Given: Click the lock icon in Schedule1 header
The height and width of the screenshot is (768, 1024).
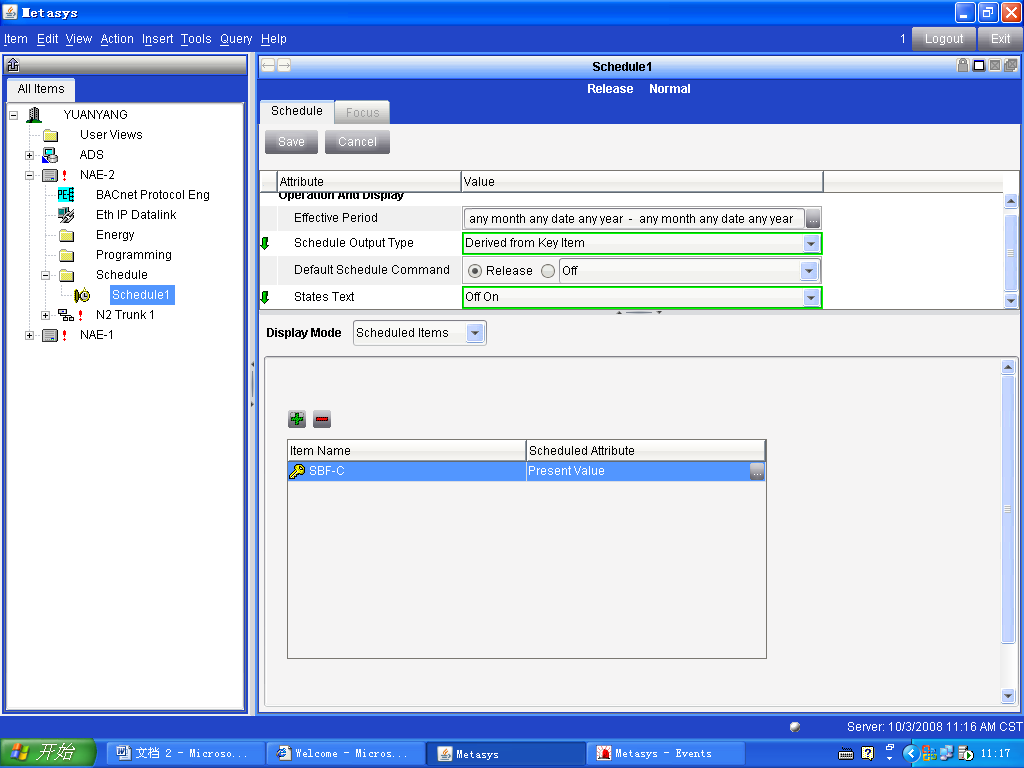Looking at the screenshot, I should coord(963,66).
